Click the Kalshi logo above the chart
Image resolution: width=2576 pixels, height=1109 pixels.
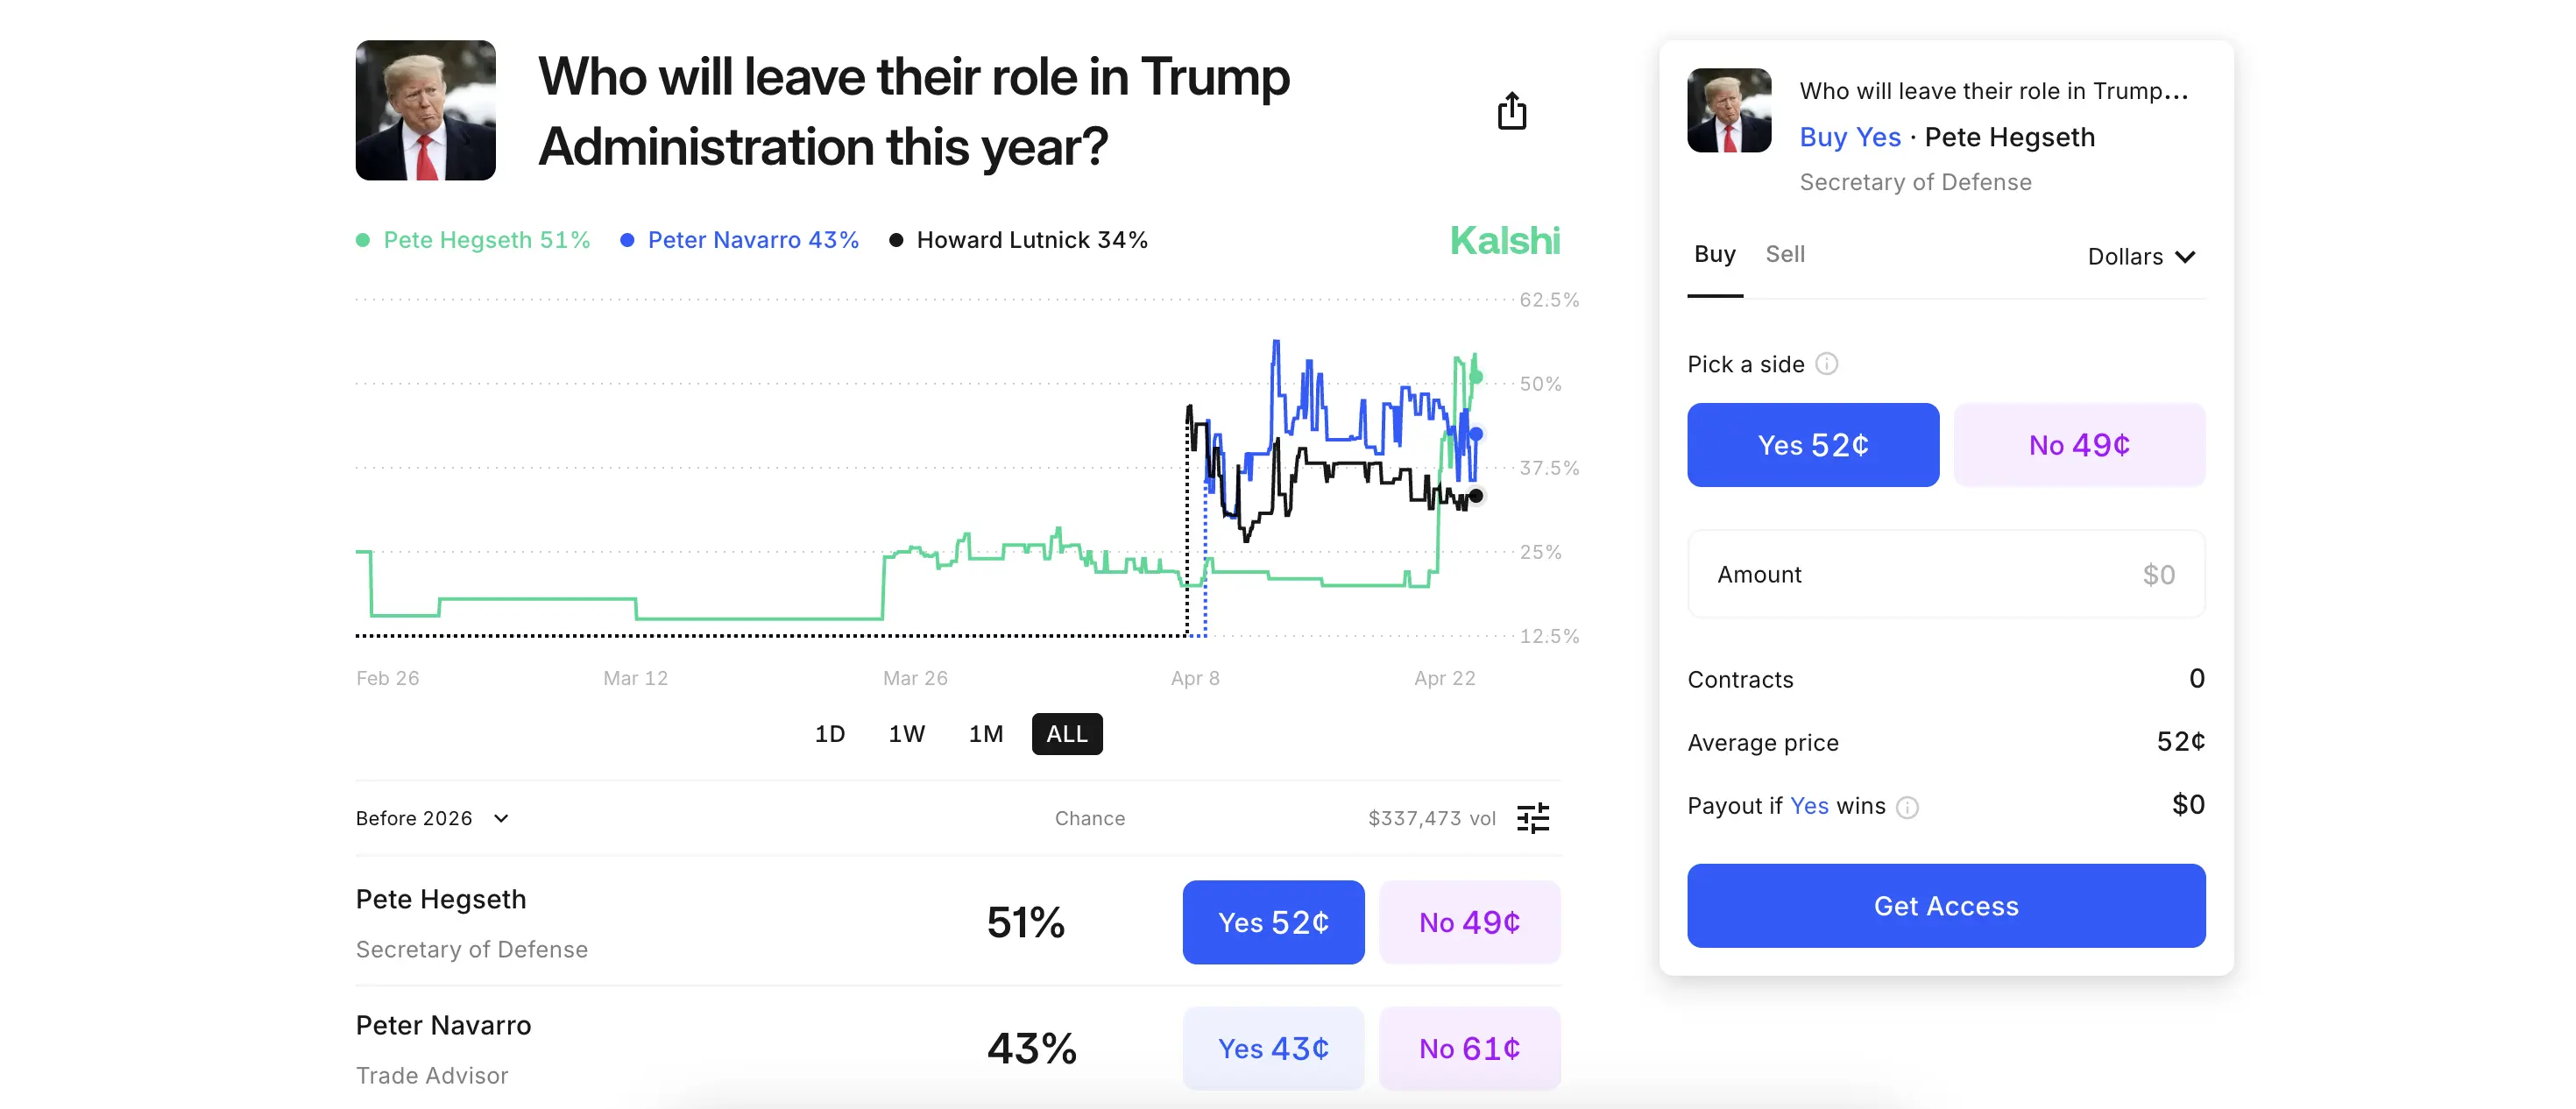pyautogui.click(x=1504, y=240)
